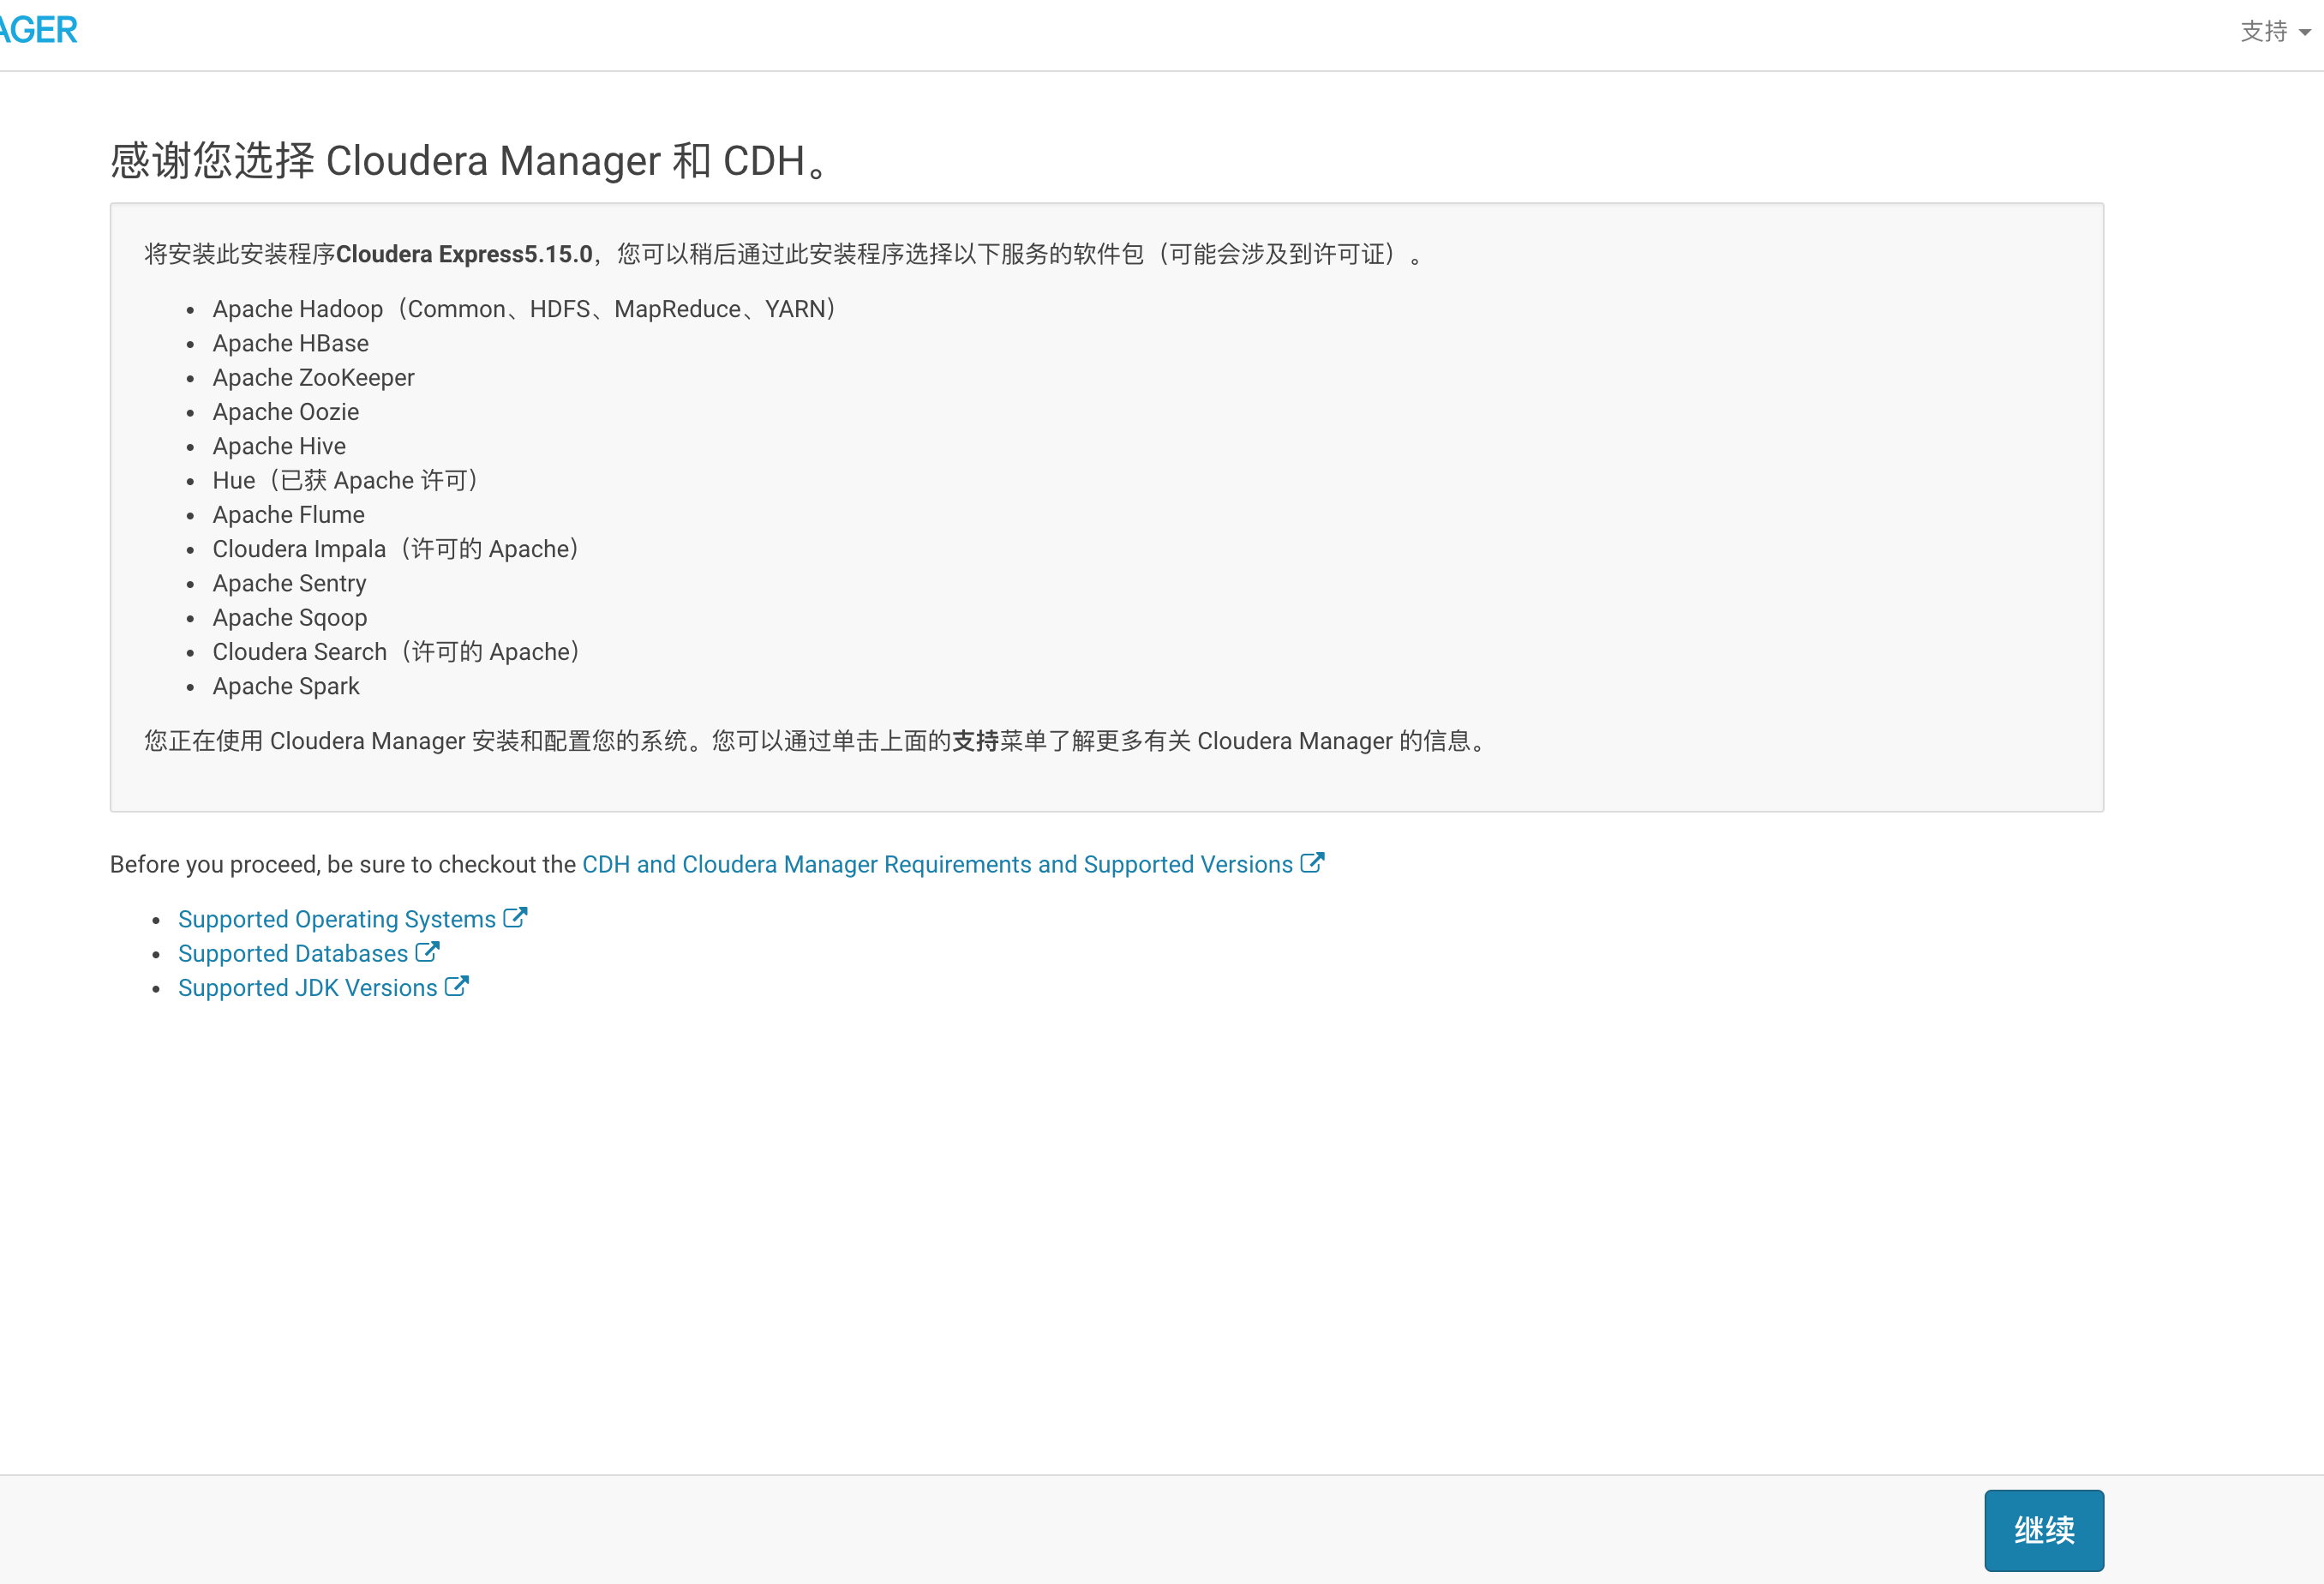Viewport: 2324px width, 1584px height.
Task: Click the Apache ZooKeeper list item
Action: tap(313, 377)
